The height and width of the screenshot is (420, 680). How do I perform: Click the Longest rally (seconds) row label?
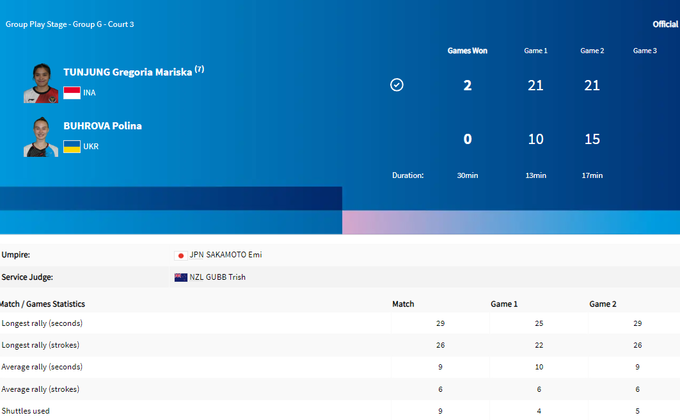point(42,324)
